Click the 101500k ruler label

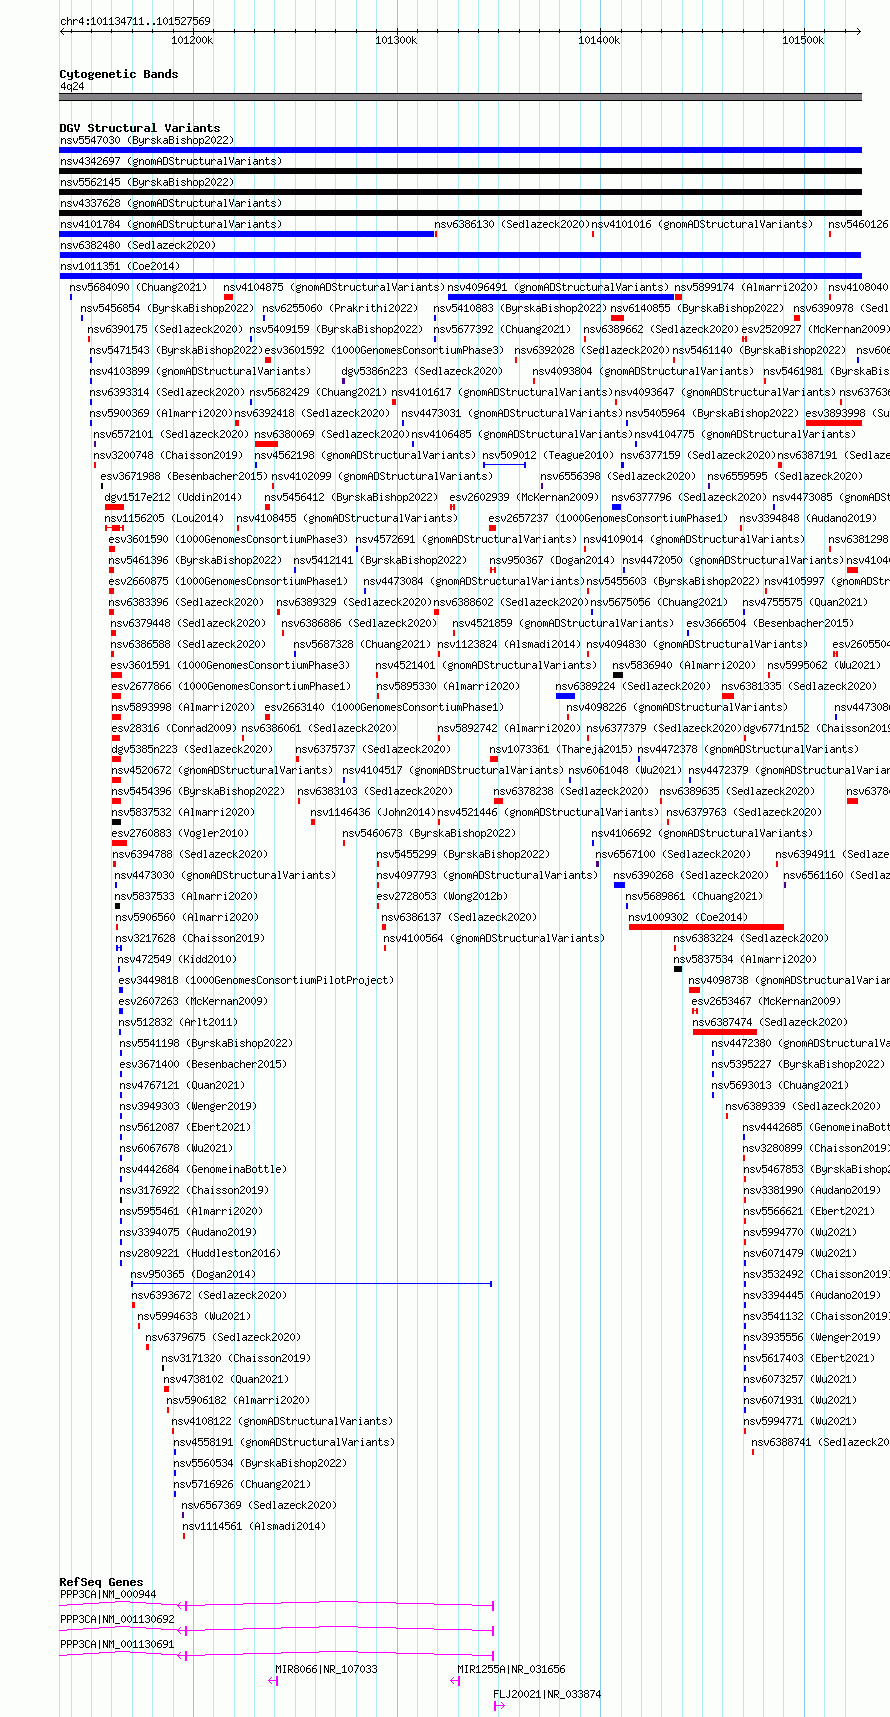802,40
